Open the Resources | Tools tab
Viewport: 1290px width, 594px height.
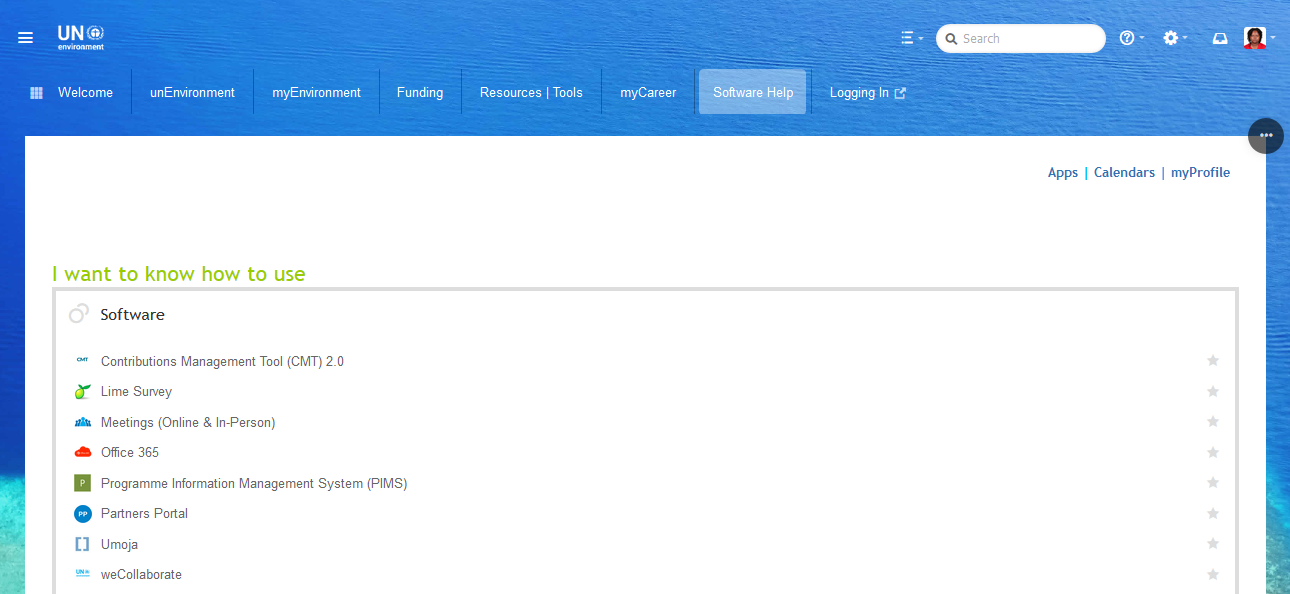click(531, 93)
